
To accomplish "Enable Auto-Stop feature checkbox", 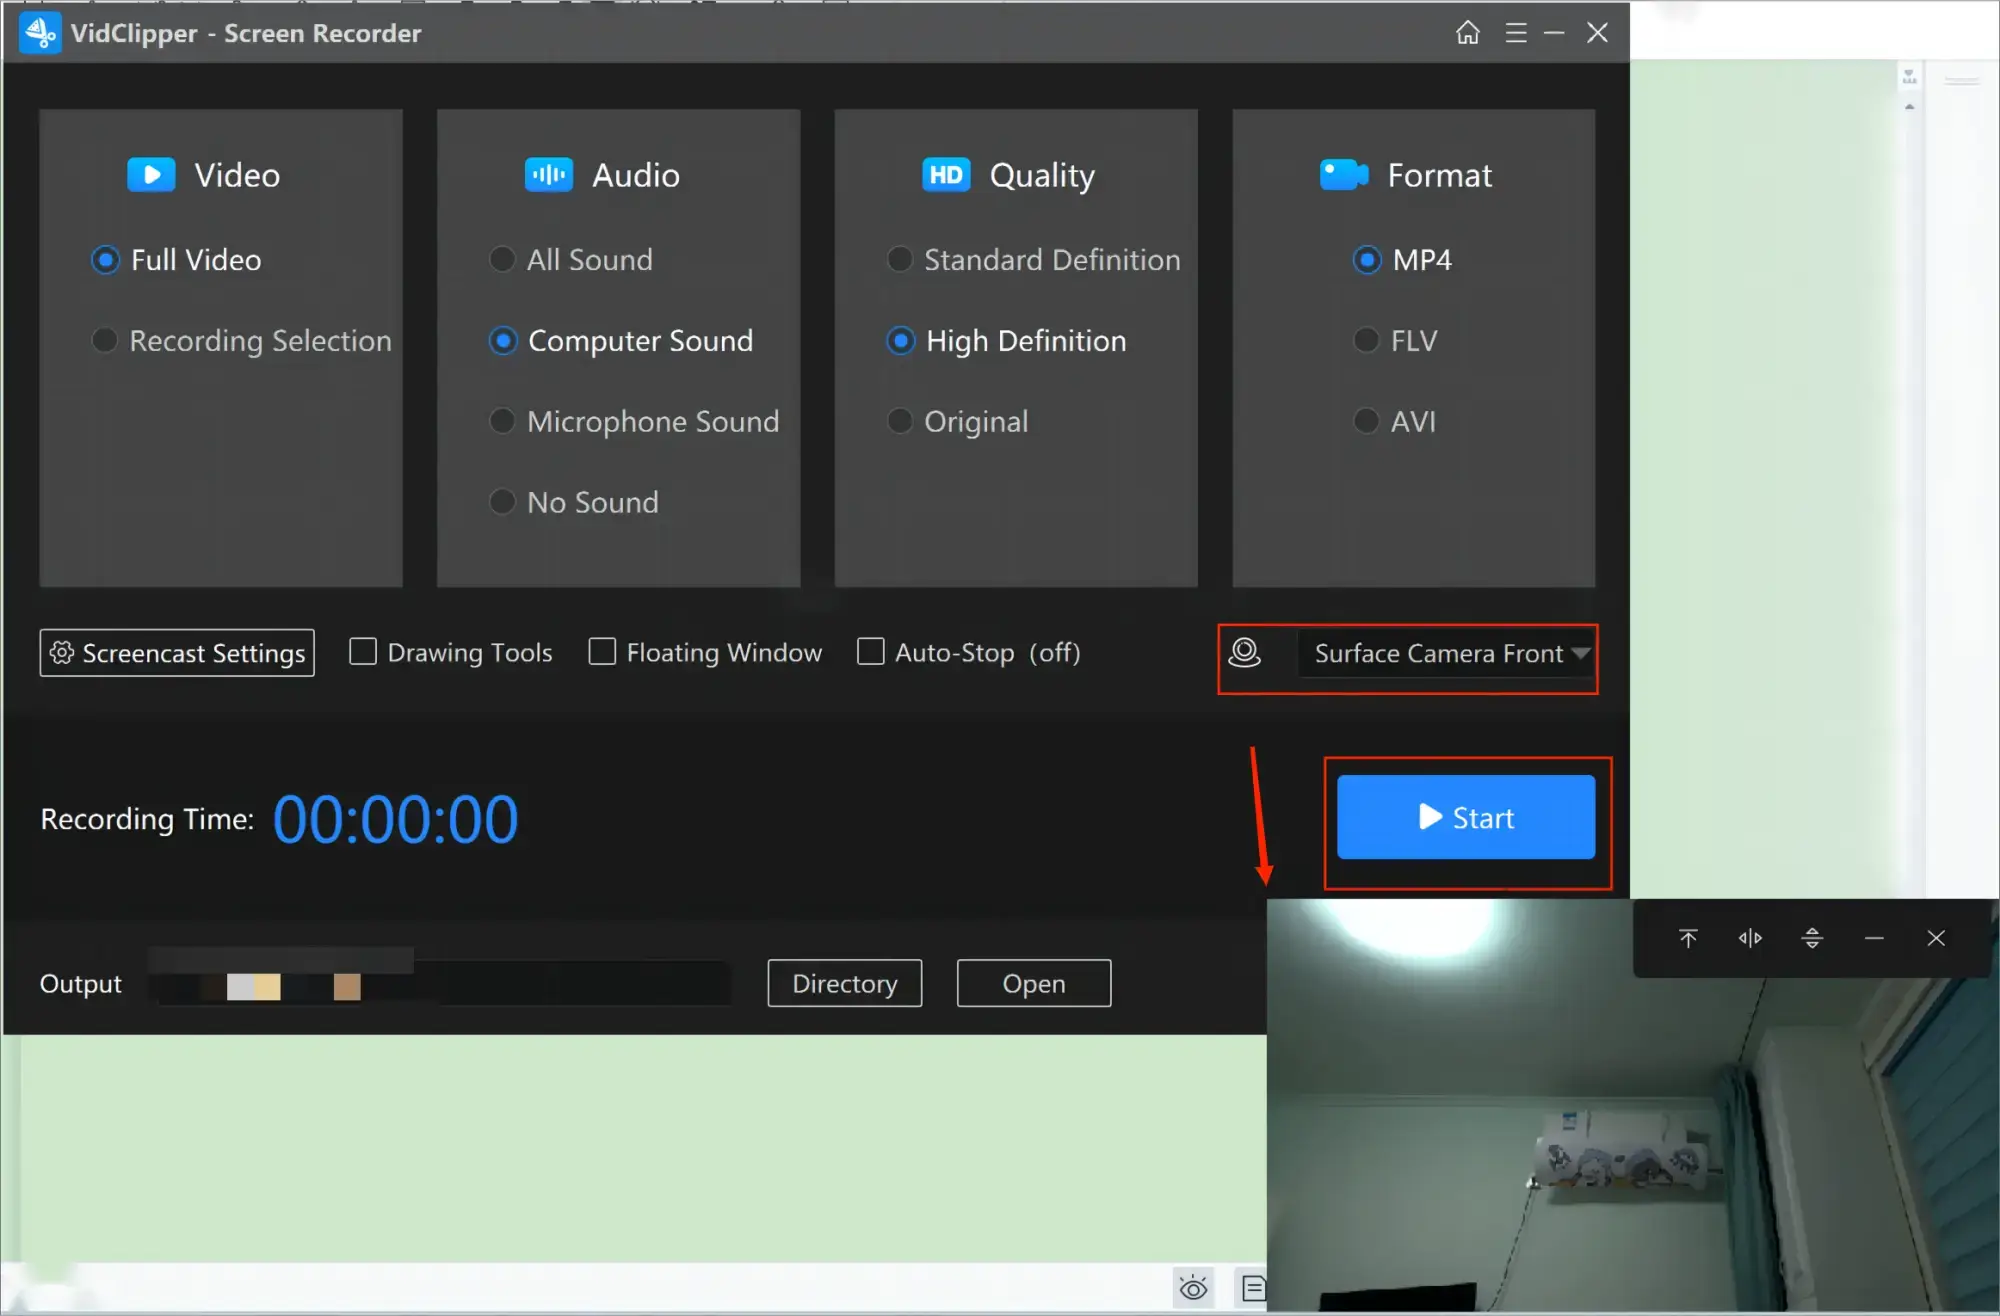I will 869,652.
